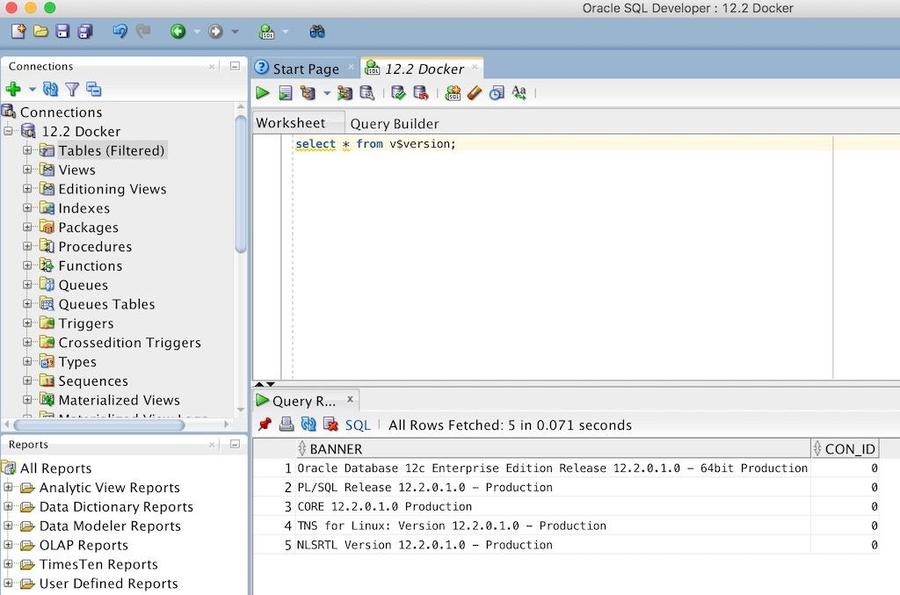The height and width of the screenshot is (595, 900).
Task: Commit changes with the green check database icon
Action: 398,92
